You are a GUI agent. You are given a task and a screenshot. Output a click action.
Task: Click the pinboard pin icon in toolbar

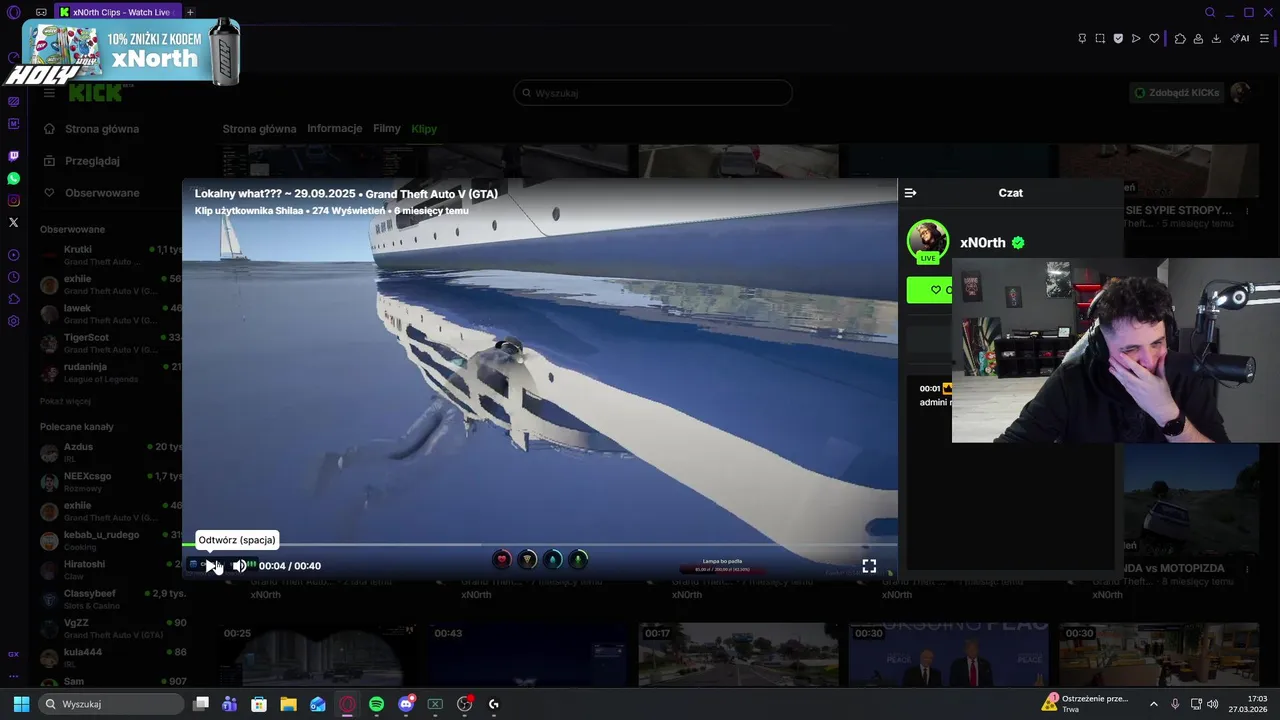tap(1082, 38)
